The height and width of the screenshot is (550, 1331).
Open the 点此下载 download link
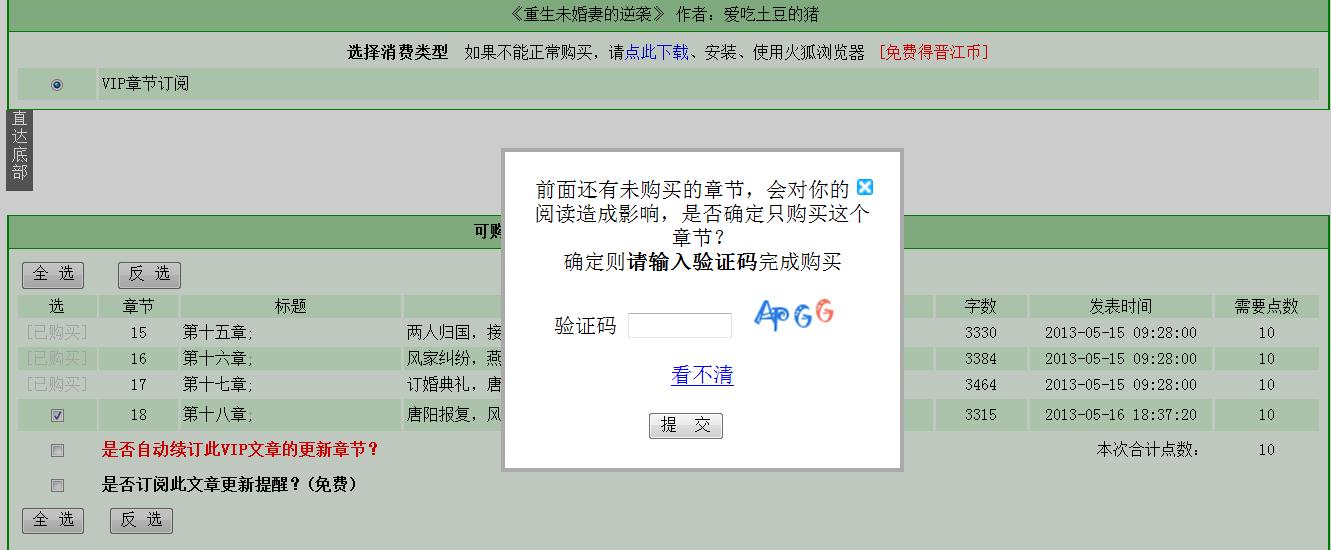click(656, 53)
